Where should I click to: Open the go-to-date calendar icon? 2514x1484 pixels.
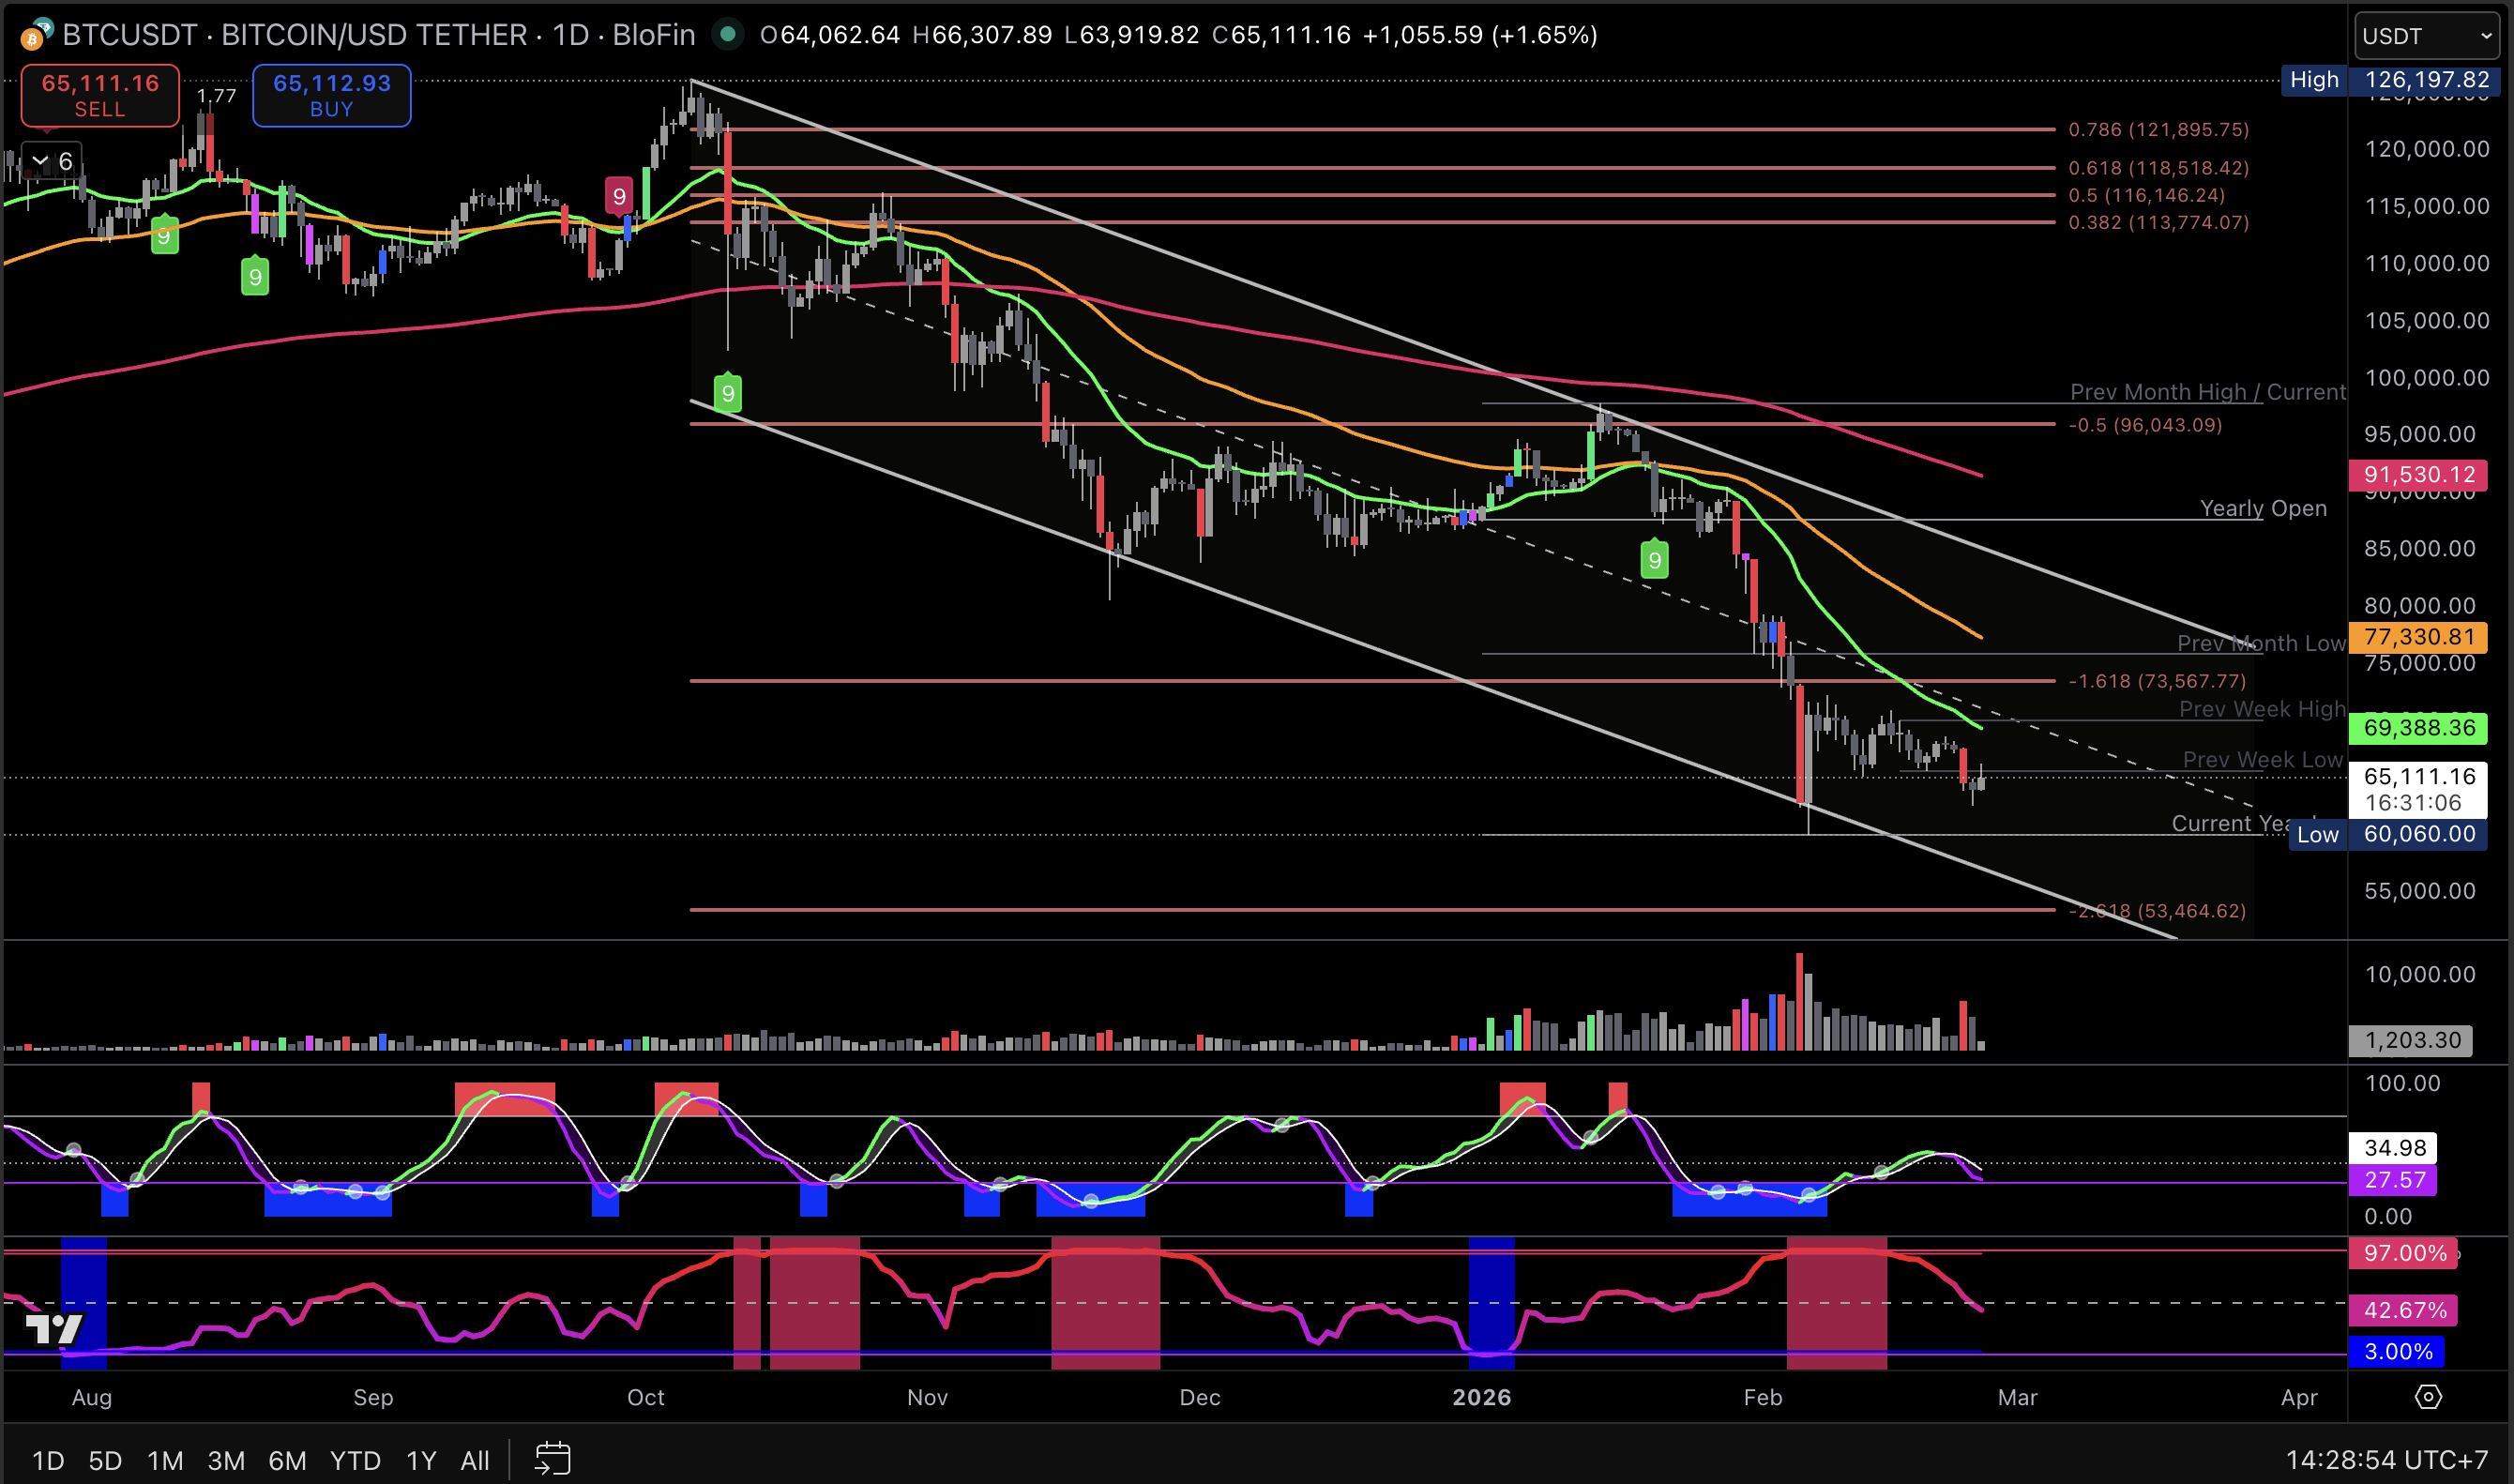click(552, 1459)
